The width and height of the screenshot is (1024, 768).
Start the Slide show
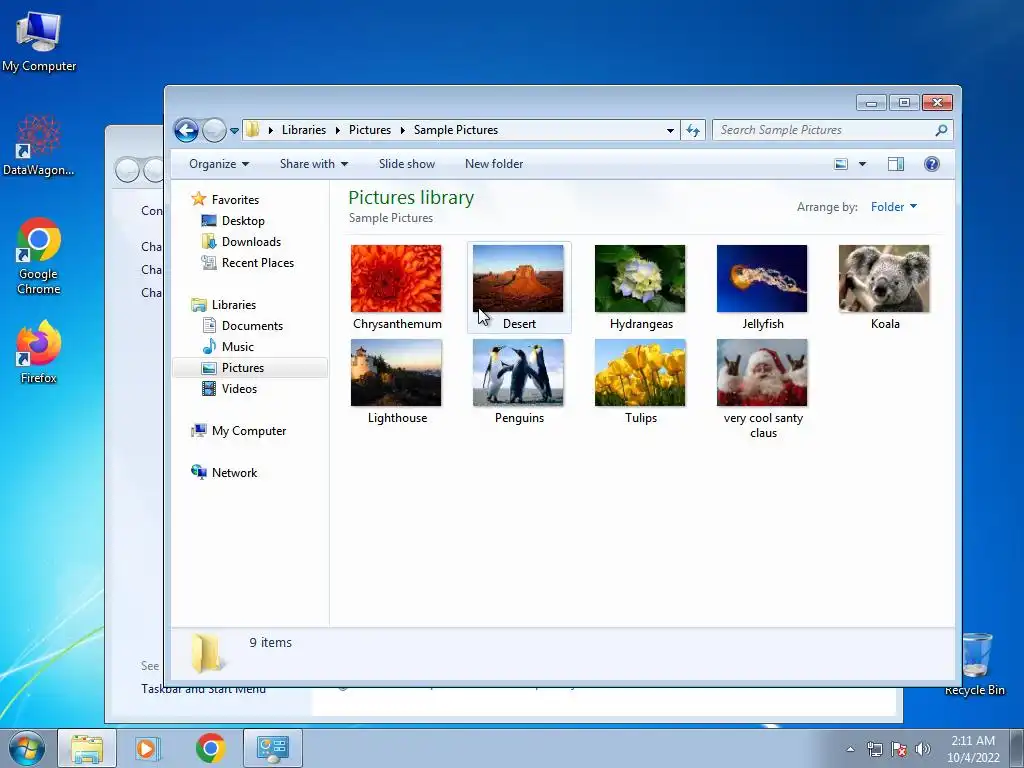coord(407,164)
